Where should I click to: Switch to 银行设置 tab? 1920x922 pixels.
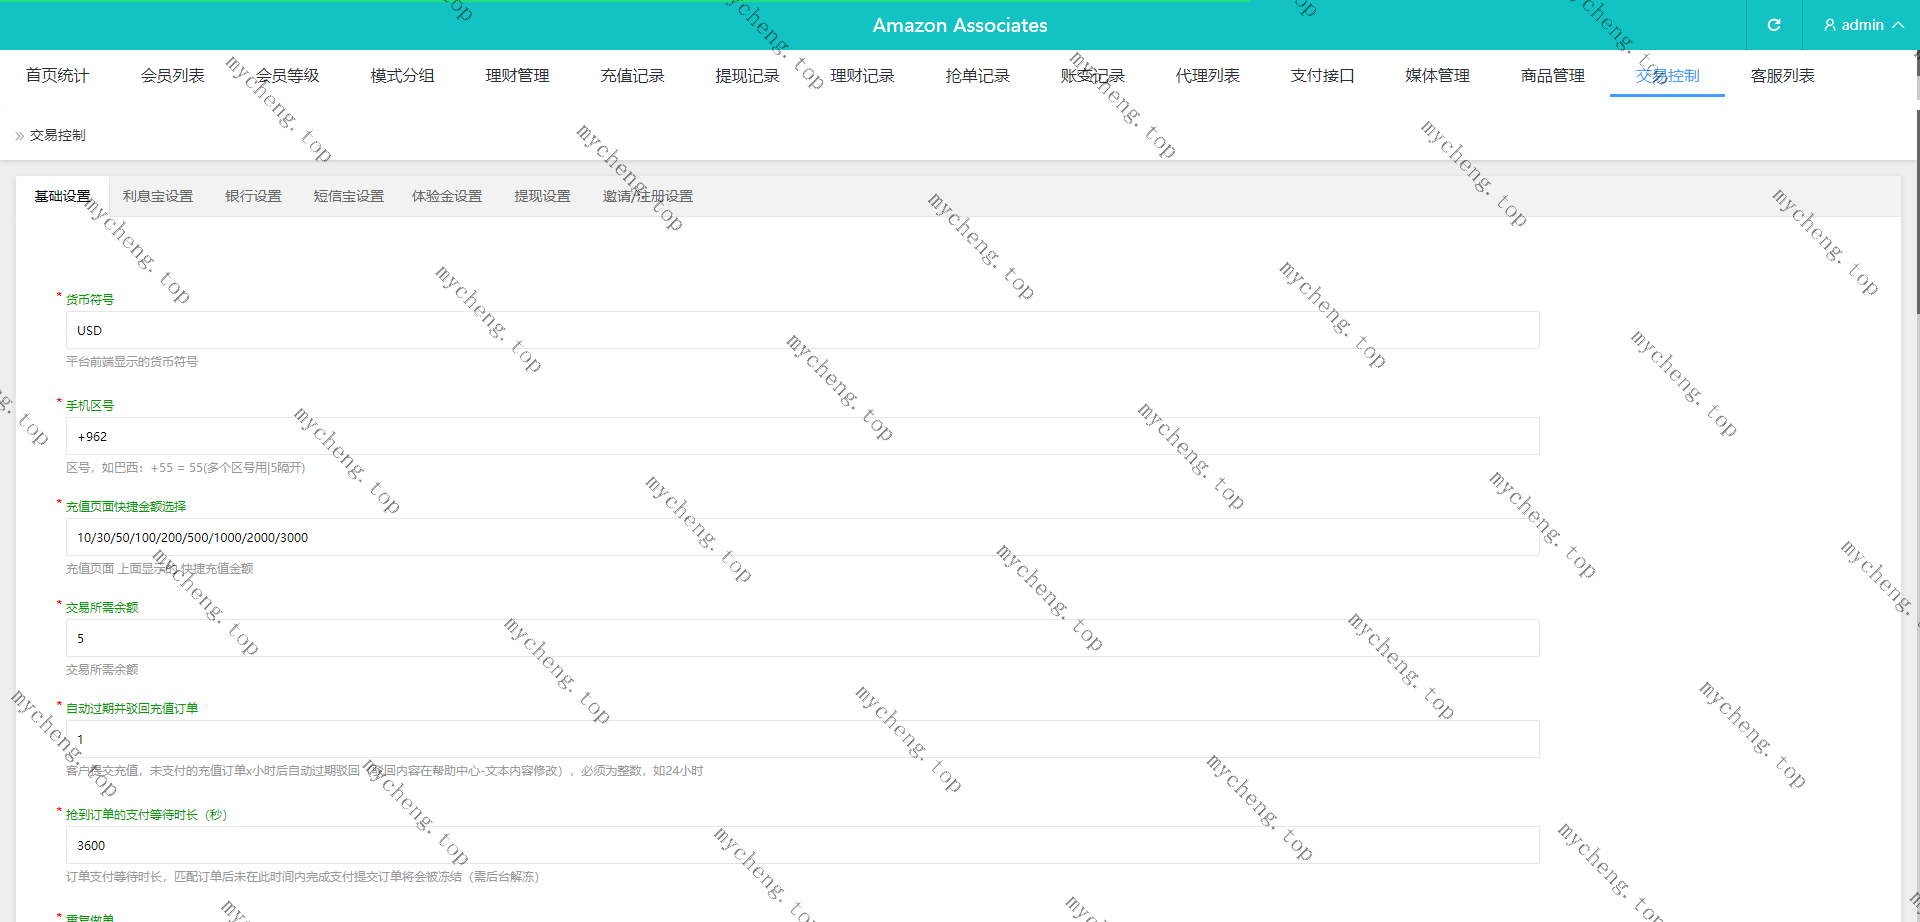[x=253, y=196]
